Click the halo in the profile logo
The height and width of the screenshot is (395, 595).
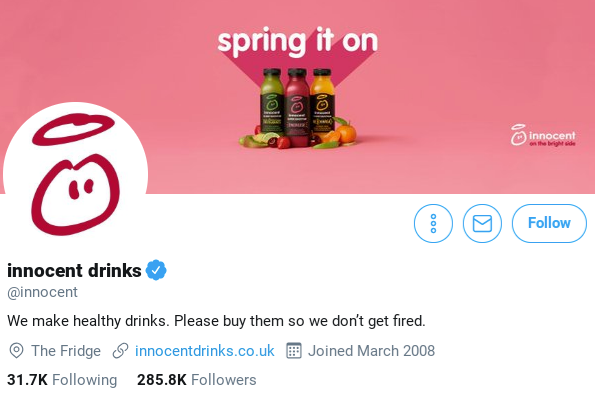[x=74, y=129]
